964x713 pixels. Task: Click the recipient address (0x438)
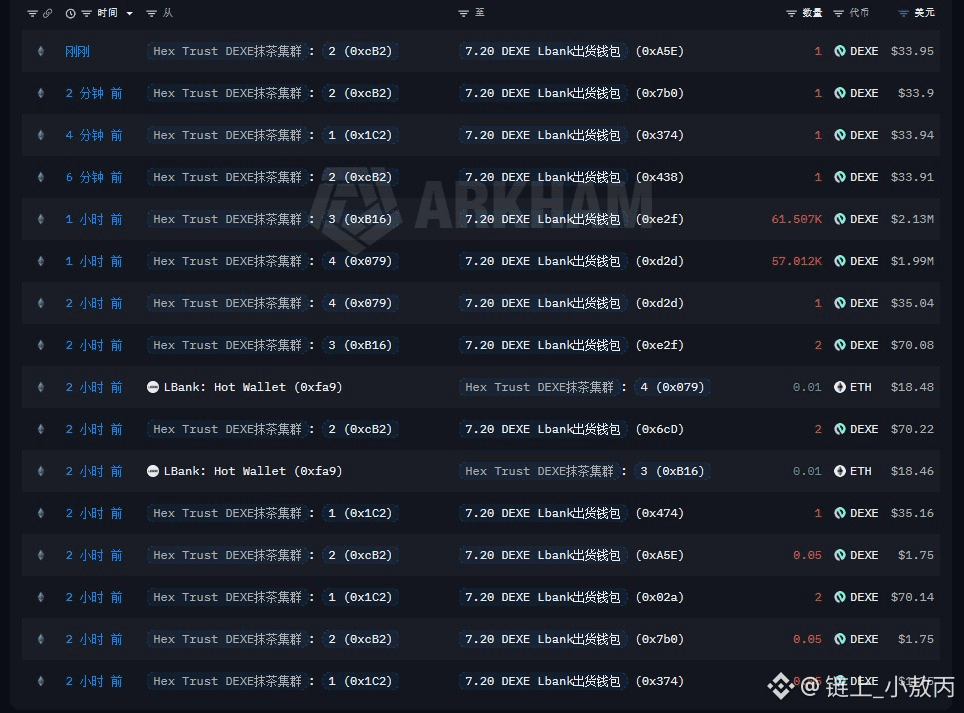point(660,178)
